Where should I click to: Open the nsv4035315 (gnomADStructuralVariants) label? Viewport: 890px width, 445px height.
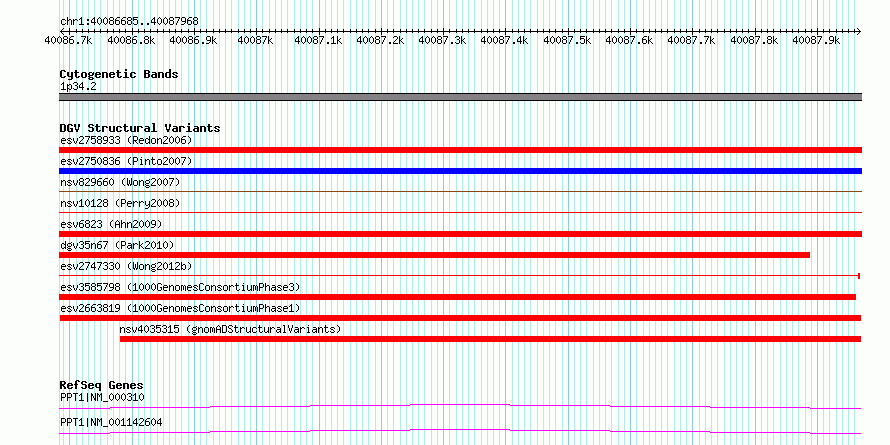coord(230,329)
